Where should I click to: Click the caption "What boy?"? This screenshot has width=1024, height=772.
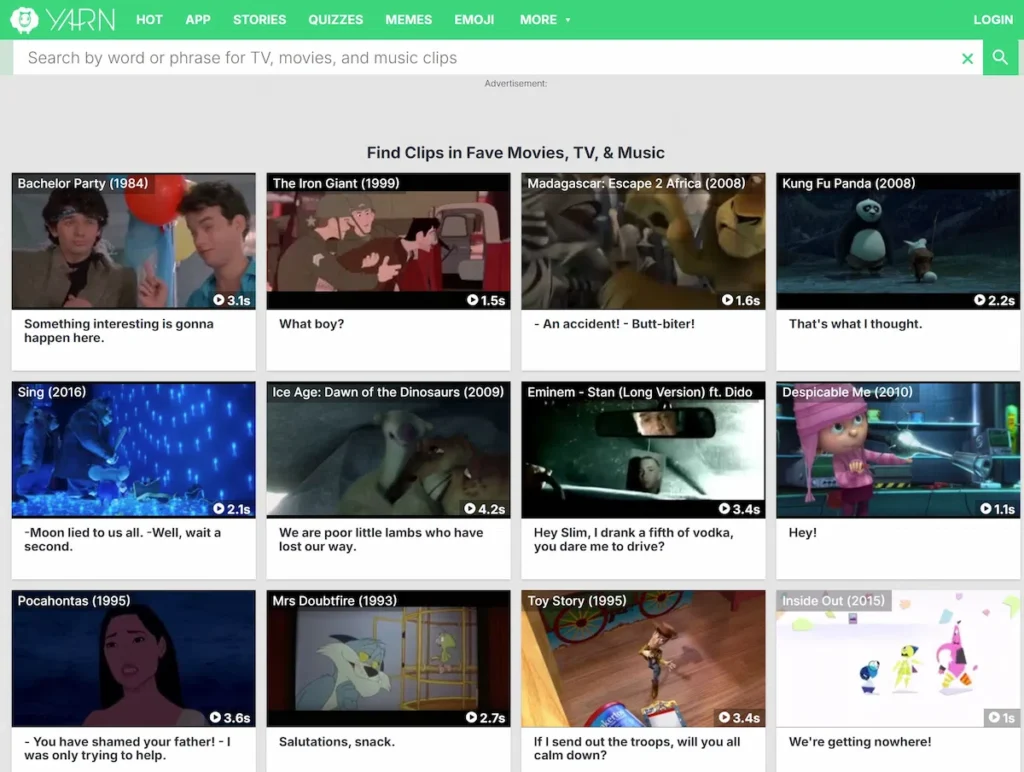312,324
